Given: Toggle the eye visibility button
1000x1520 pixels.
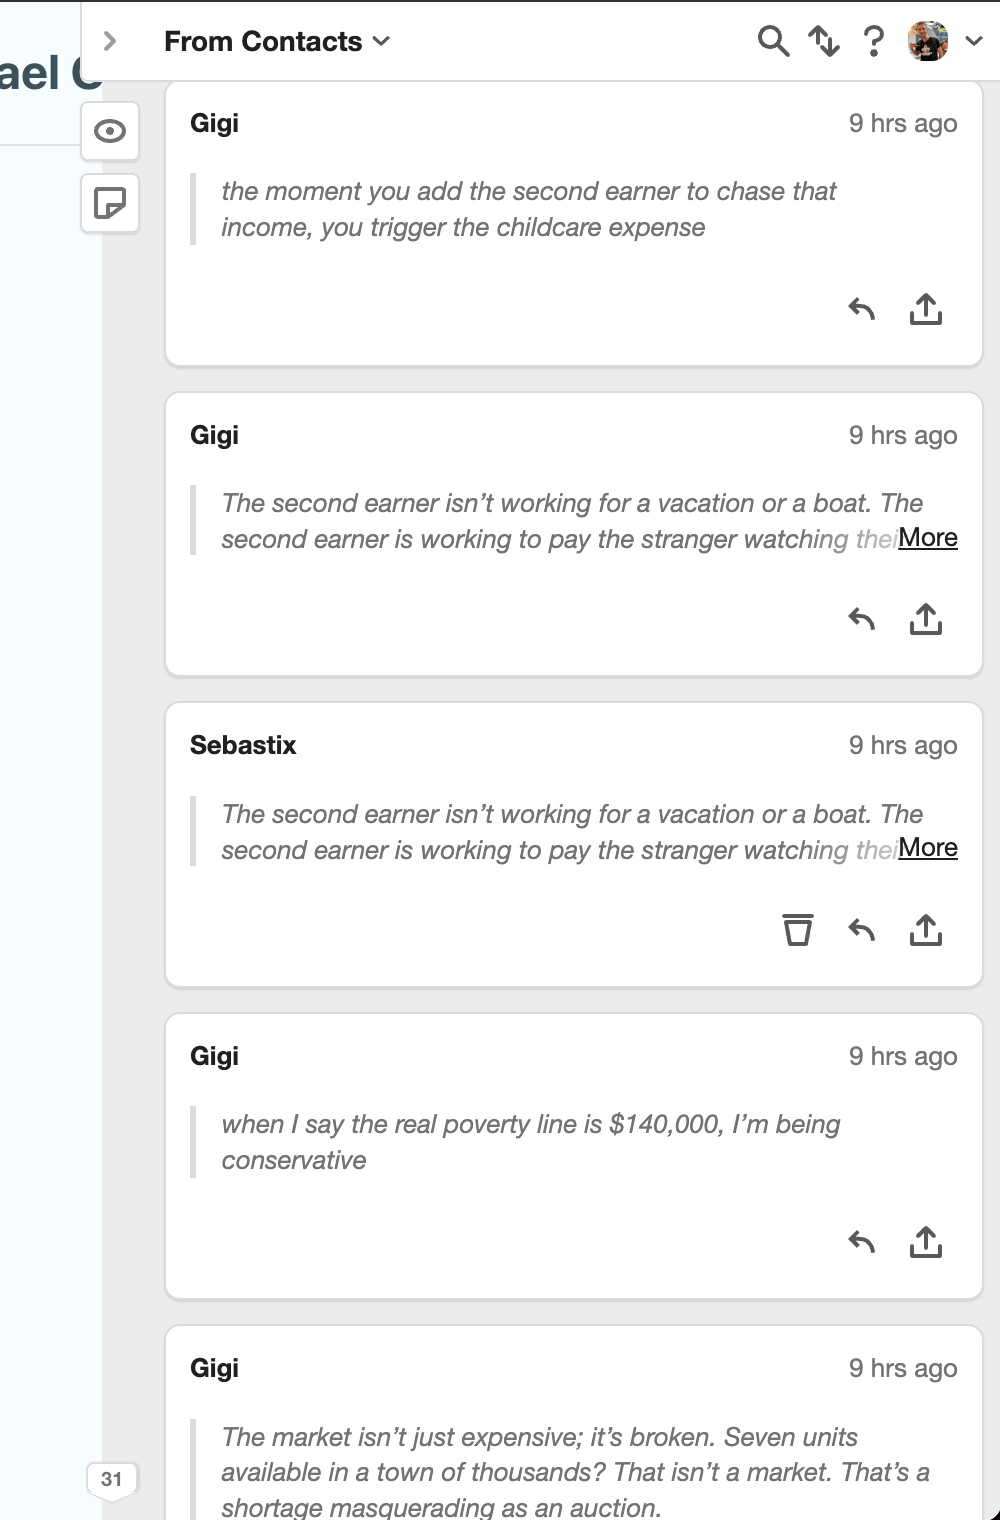Looking at the screenshot, I should click(x=109, y=131).
